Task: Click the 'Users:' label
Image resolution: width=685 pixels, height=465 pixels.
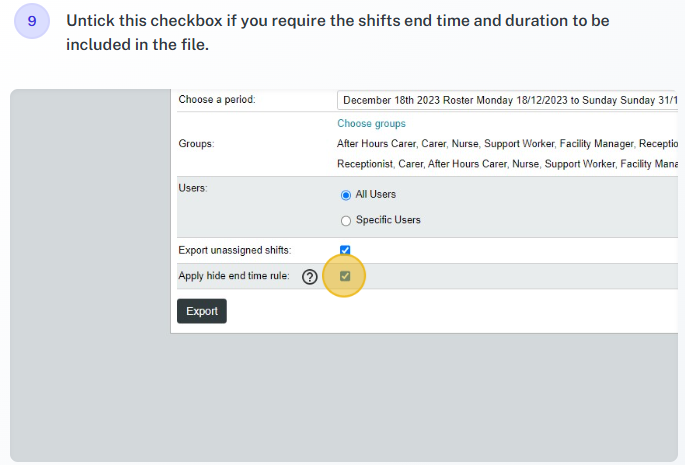Action: tap(193, 188)
